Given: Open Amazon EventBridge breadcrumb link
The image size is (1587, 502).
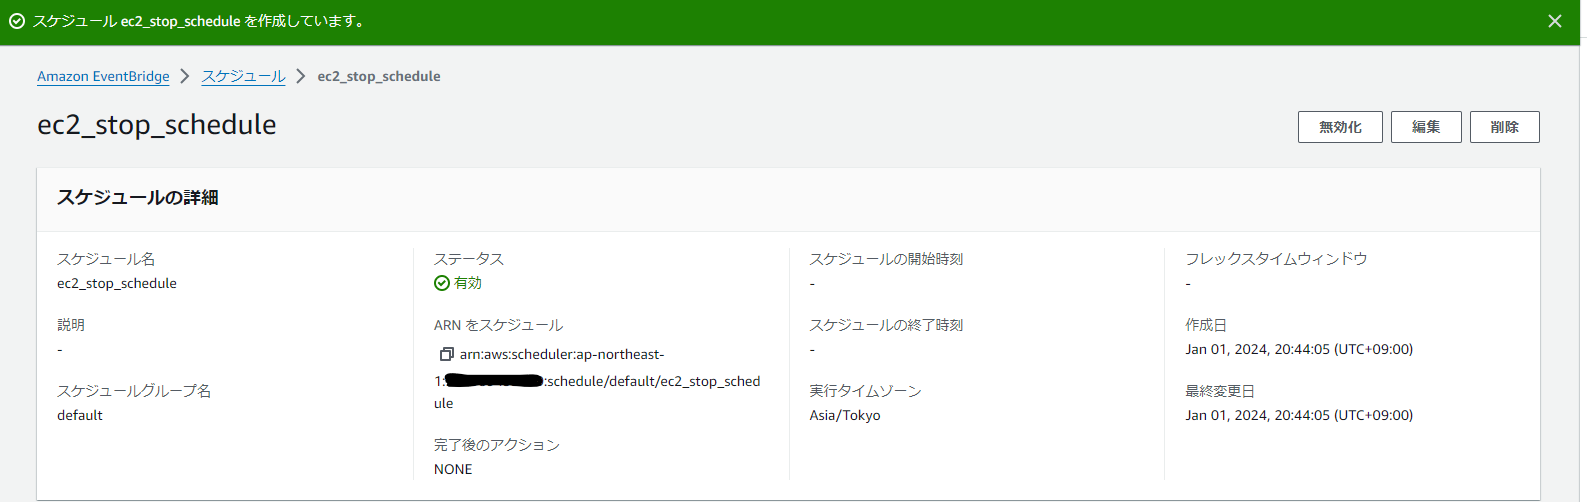Looking at the screenshot, I should (x=103, y=76).
